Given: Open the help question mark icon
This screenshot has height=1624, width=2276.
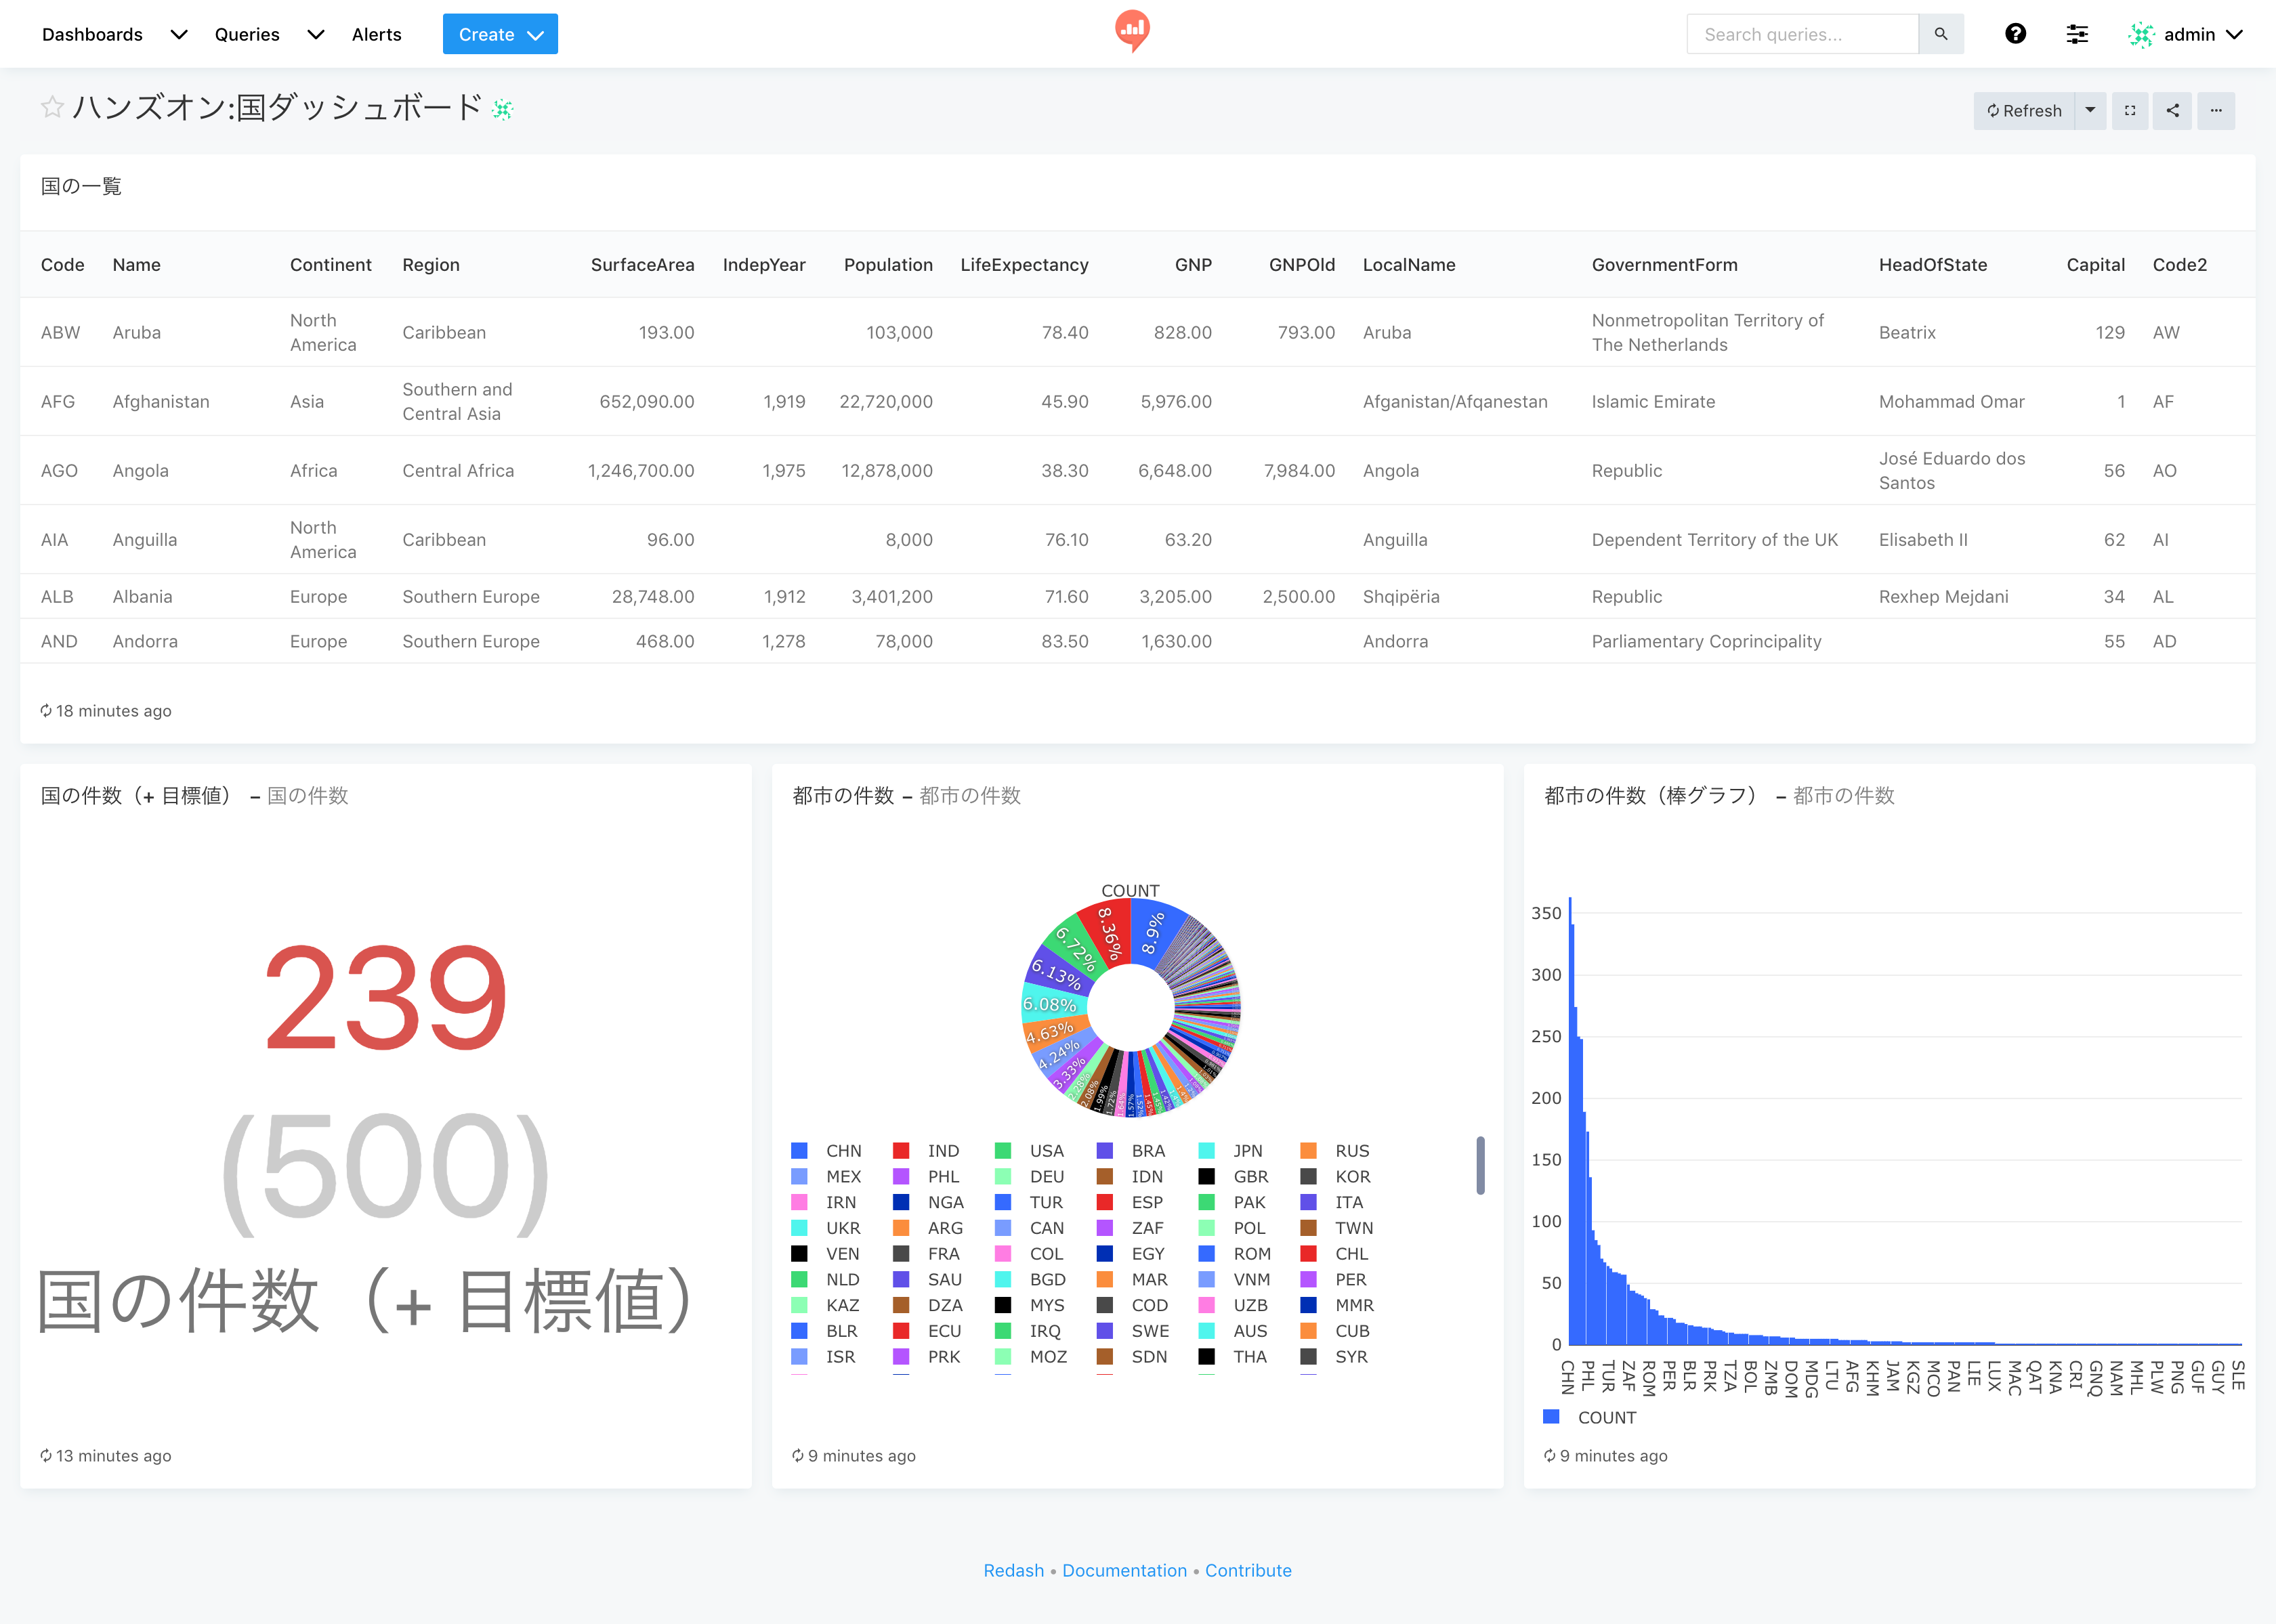Looking at the screenshot, I should (x=2015, y=34).
